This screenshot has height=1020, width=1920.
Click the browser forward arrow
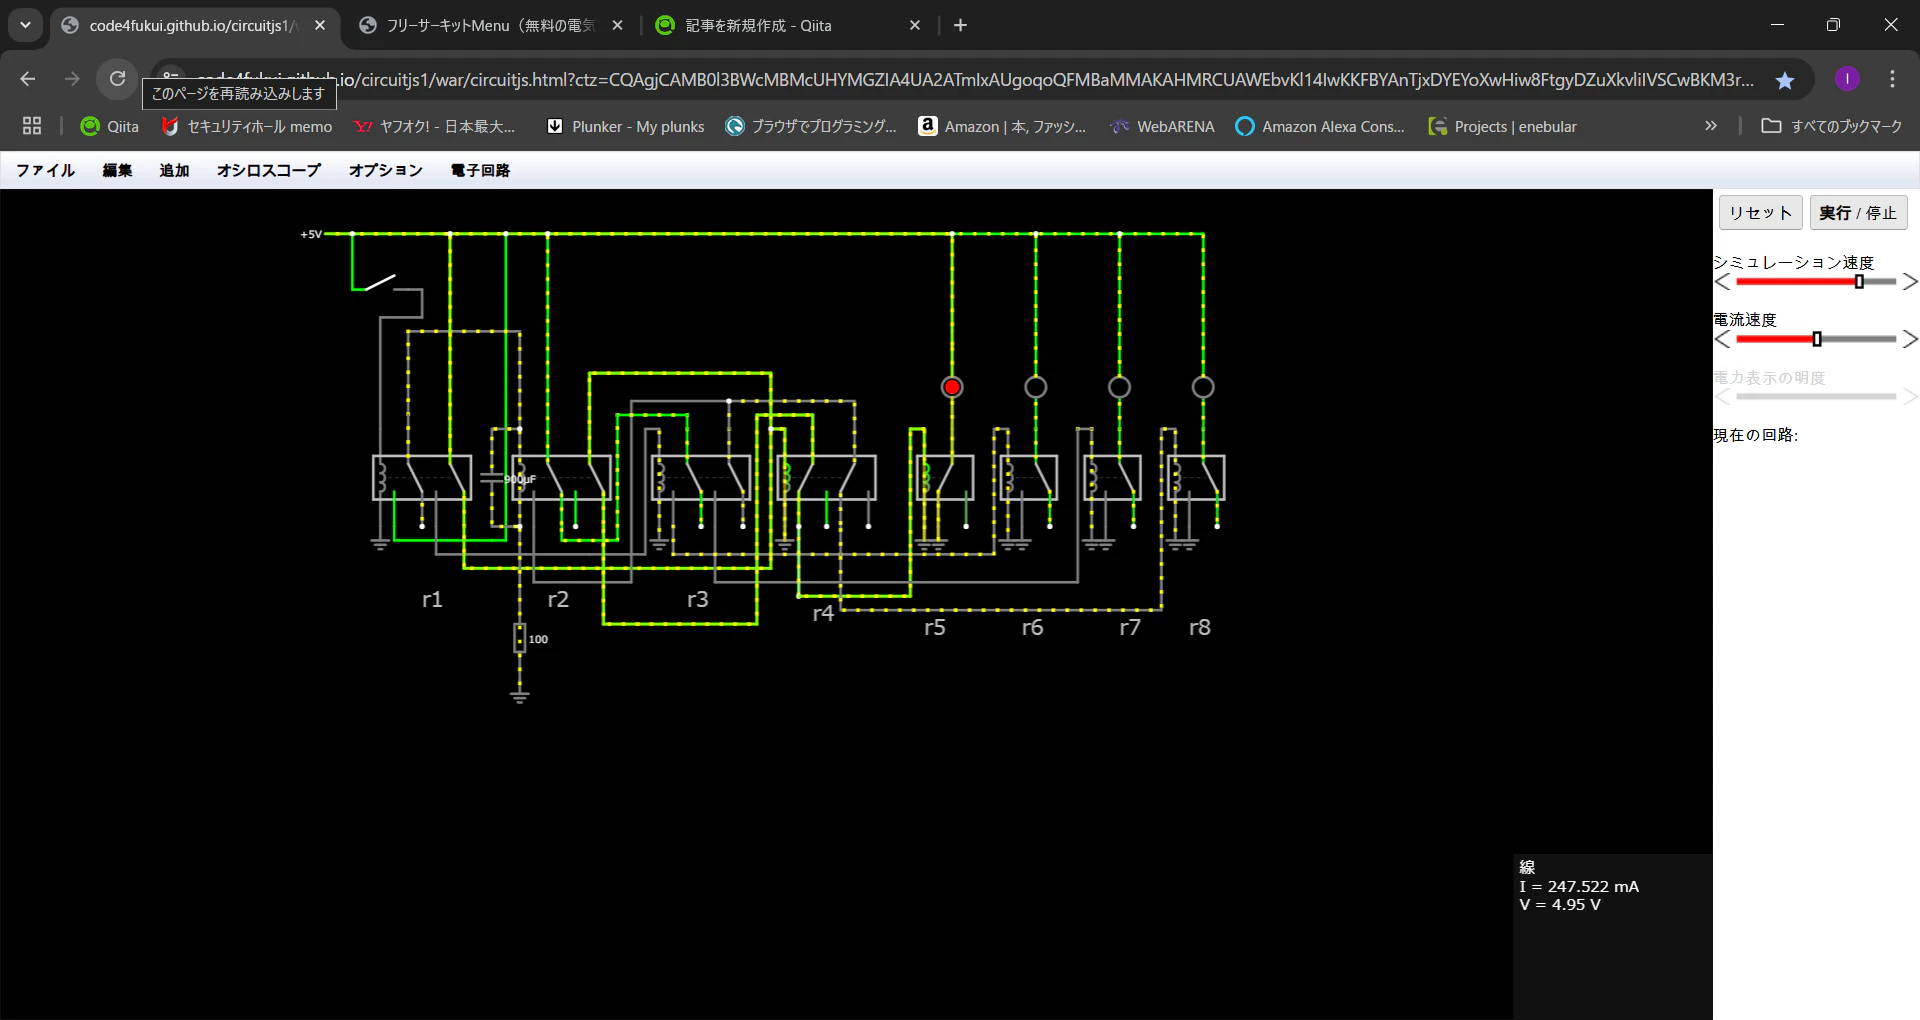pyautogui.click(x=72, y=78)
